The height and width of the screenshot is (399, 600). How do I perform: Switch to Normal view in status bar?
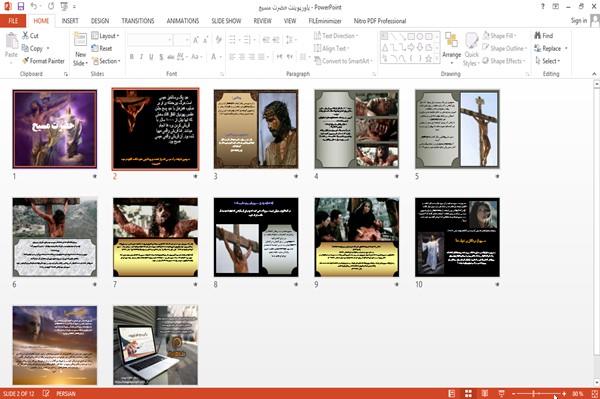pos(452,394)
